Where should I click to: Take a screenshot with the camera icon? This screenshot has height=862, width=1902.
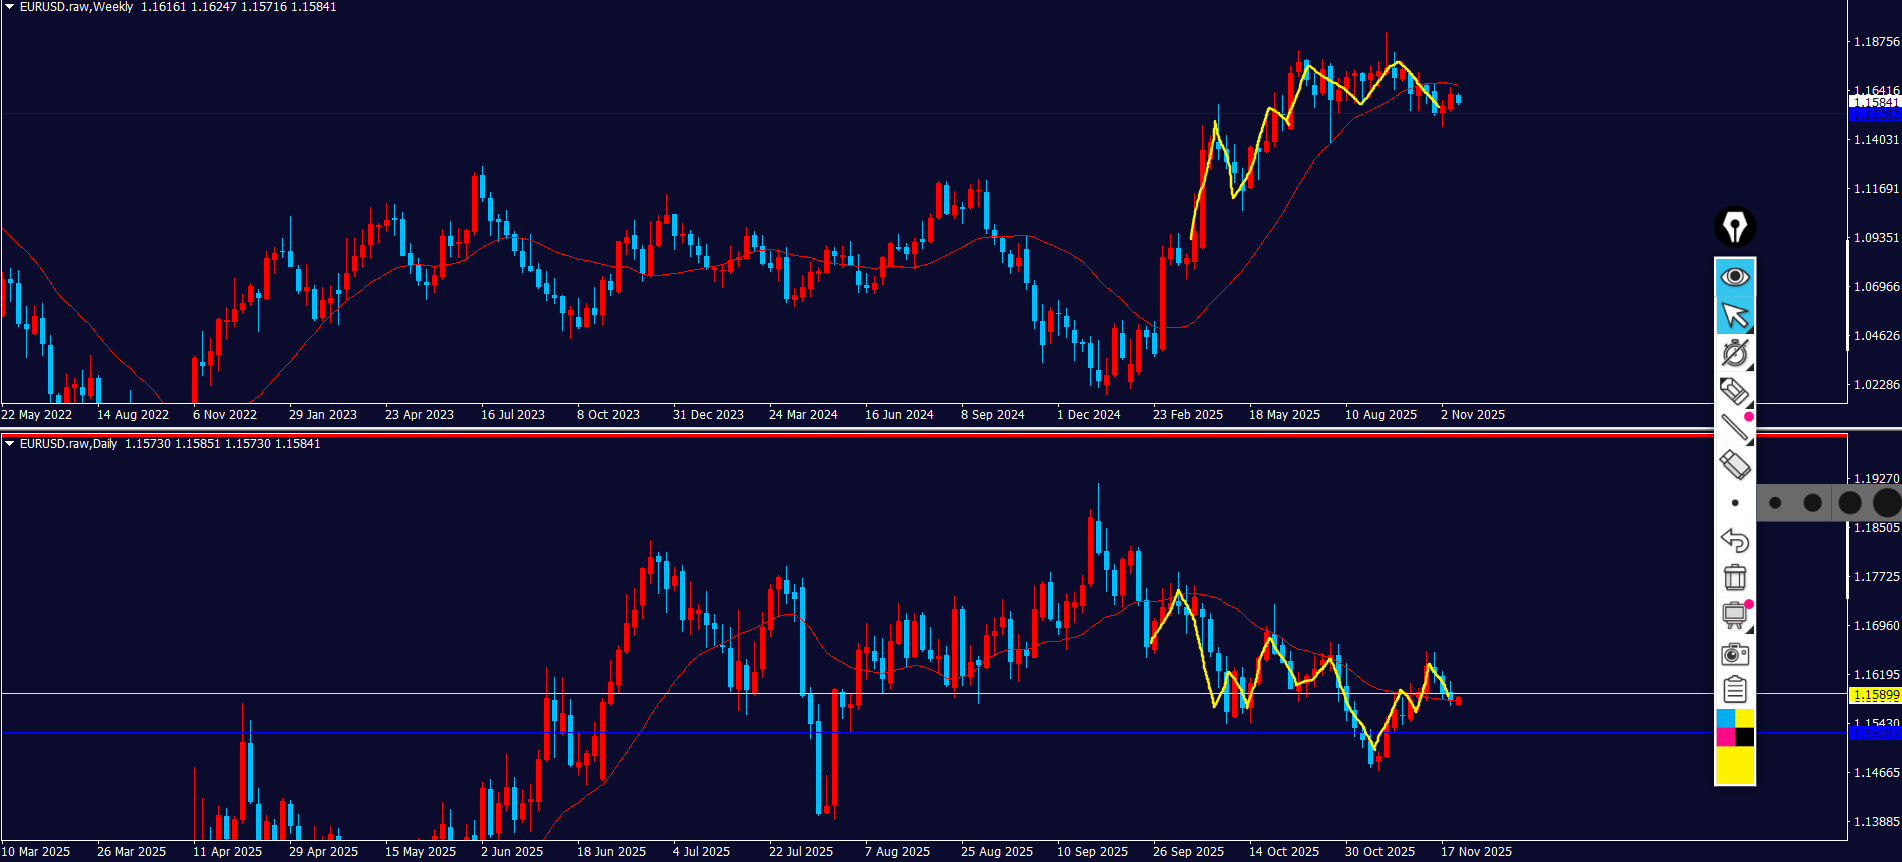[x=1734, y=654]
